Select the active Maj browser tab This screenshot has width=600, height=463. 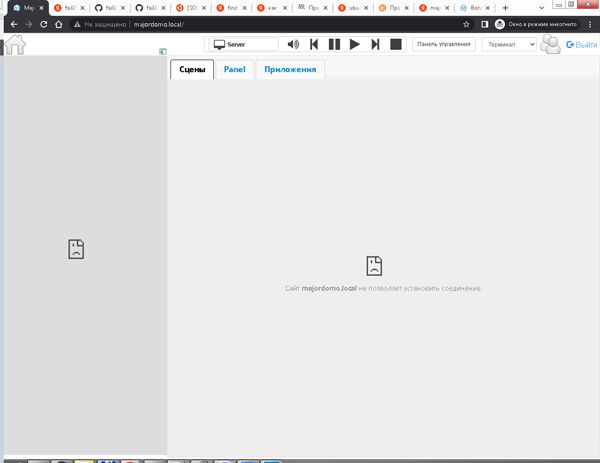tap(28, 8)
